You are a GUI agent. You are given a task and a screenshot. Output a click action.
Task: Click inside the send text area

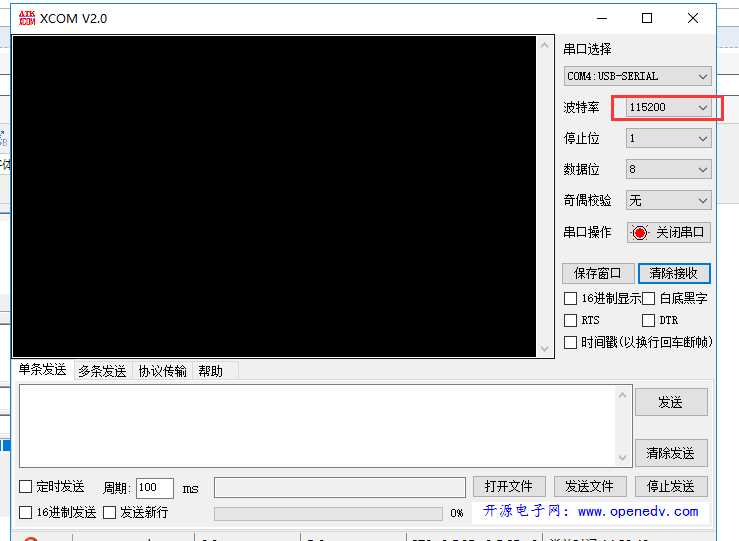(x=318, y=426)
